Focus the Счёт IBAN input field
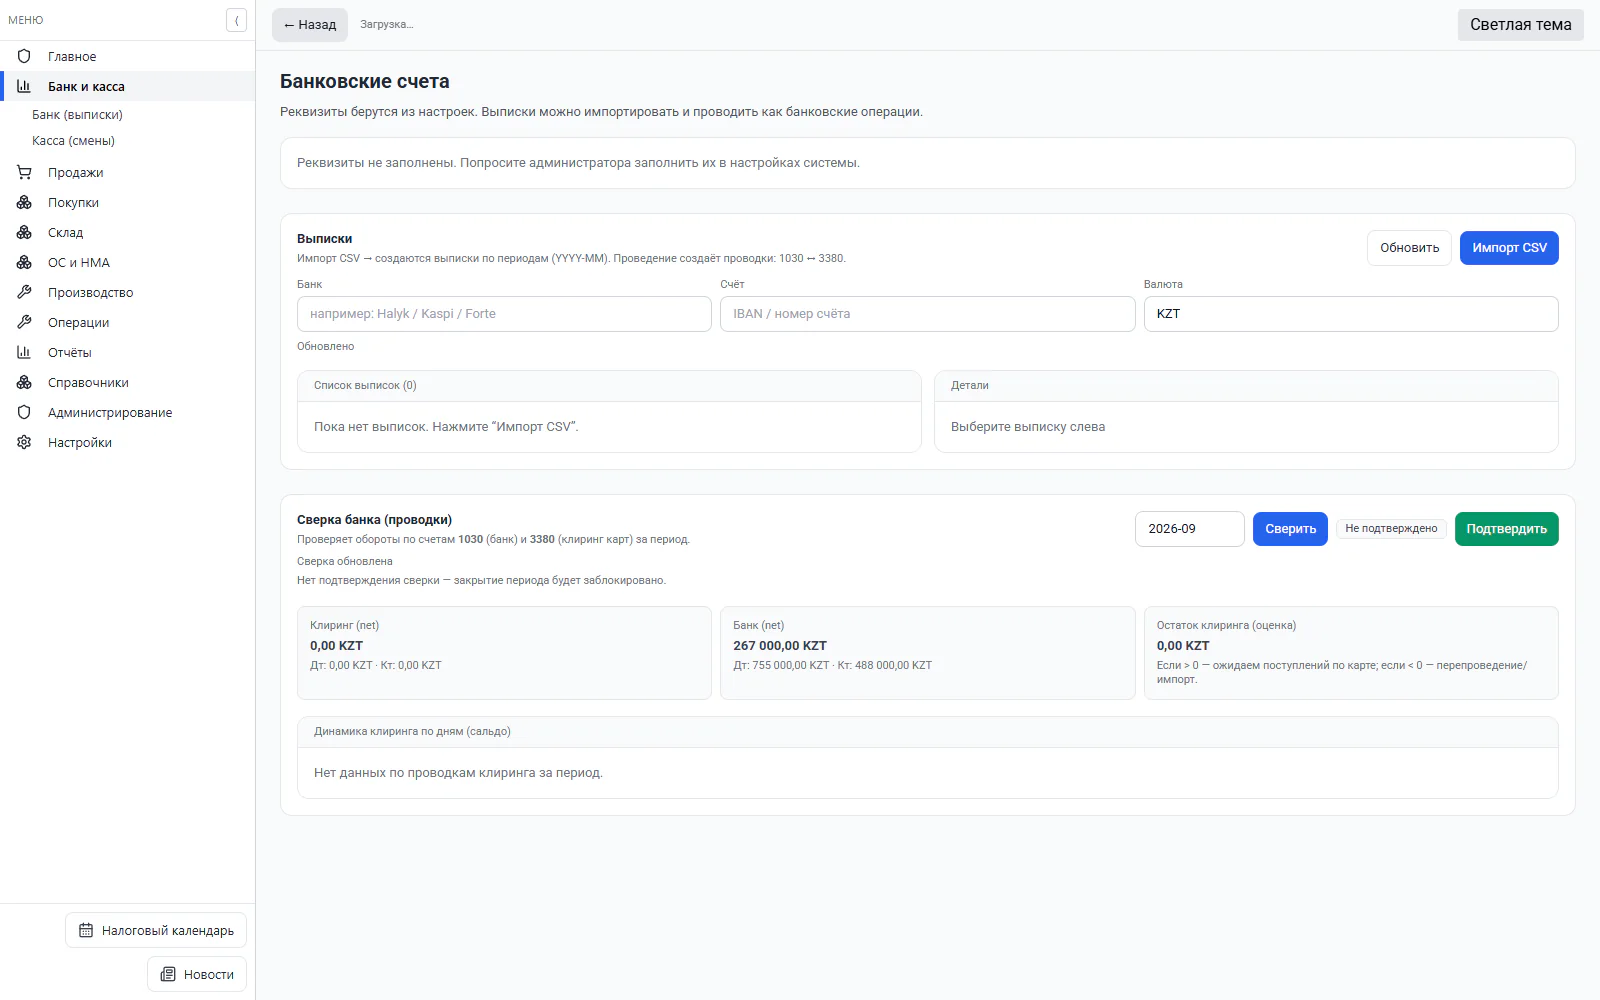 pyautogui.click(x=927, y=314)
